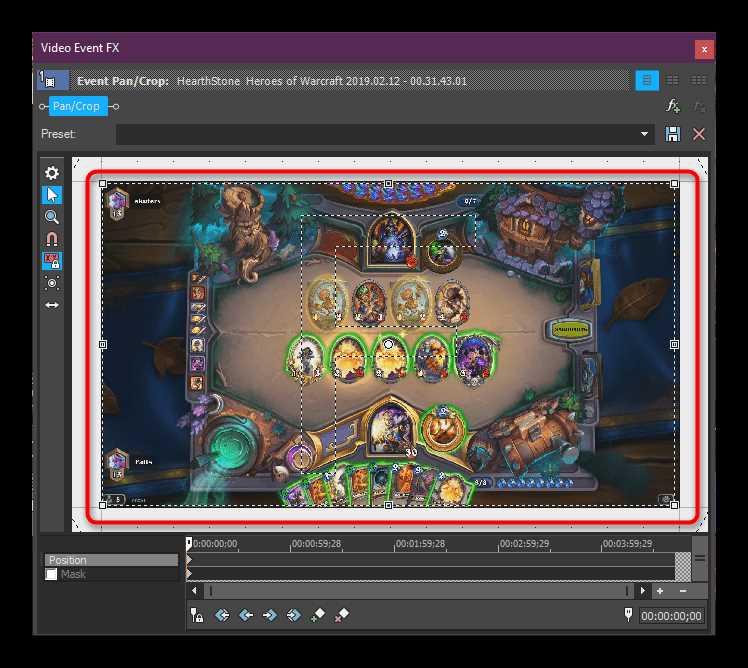Select the Position keyframe row

pos(111,560)
